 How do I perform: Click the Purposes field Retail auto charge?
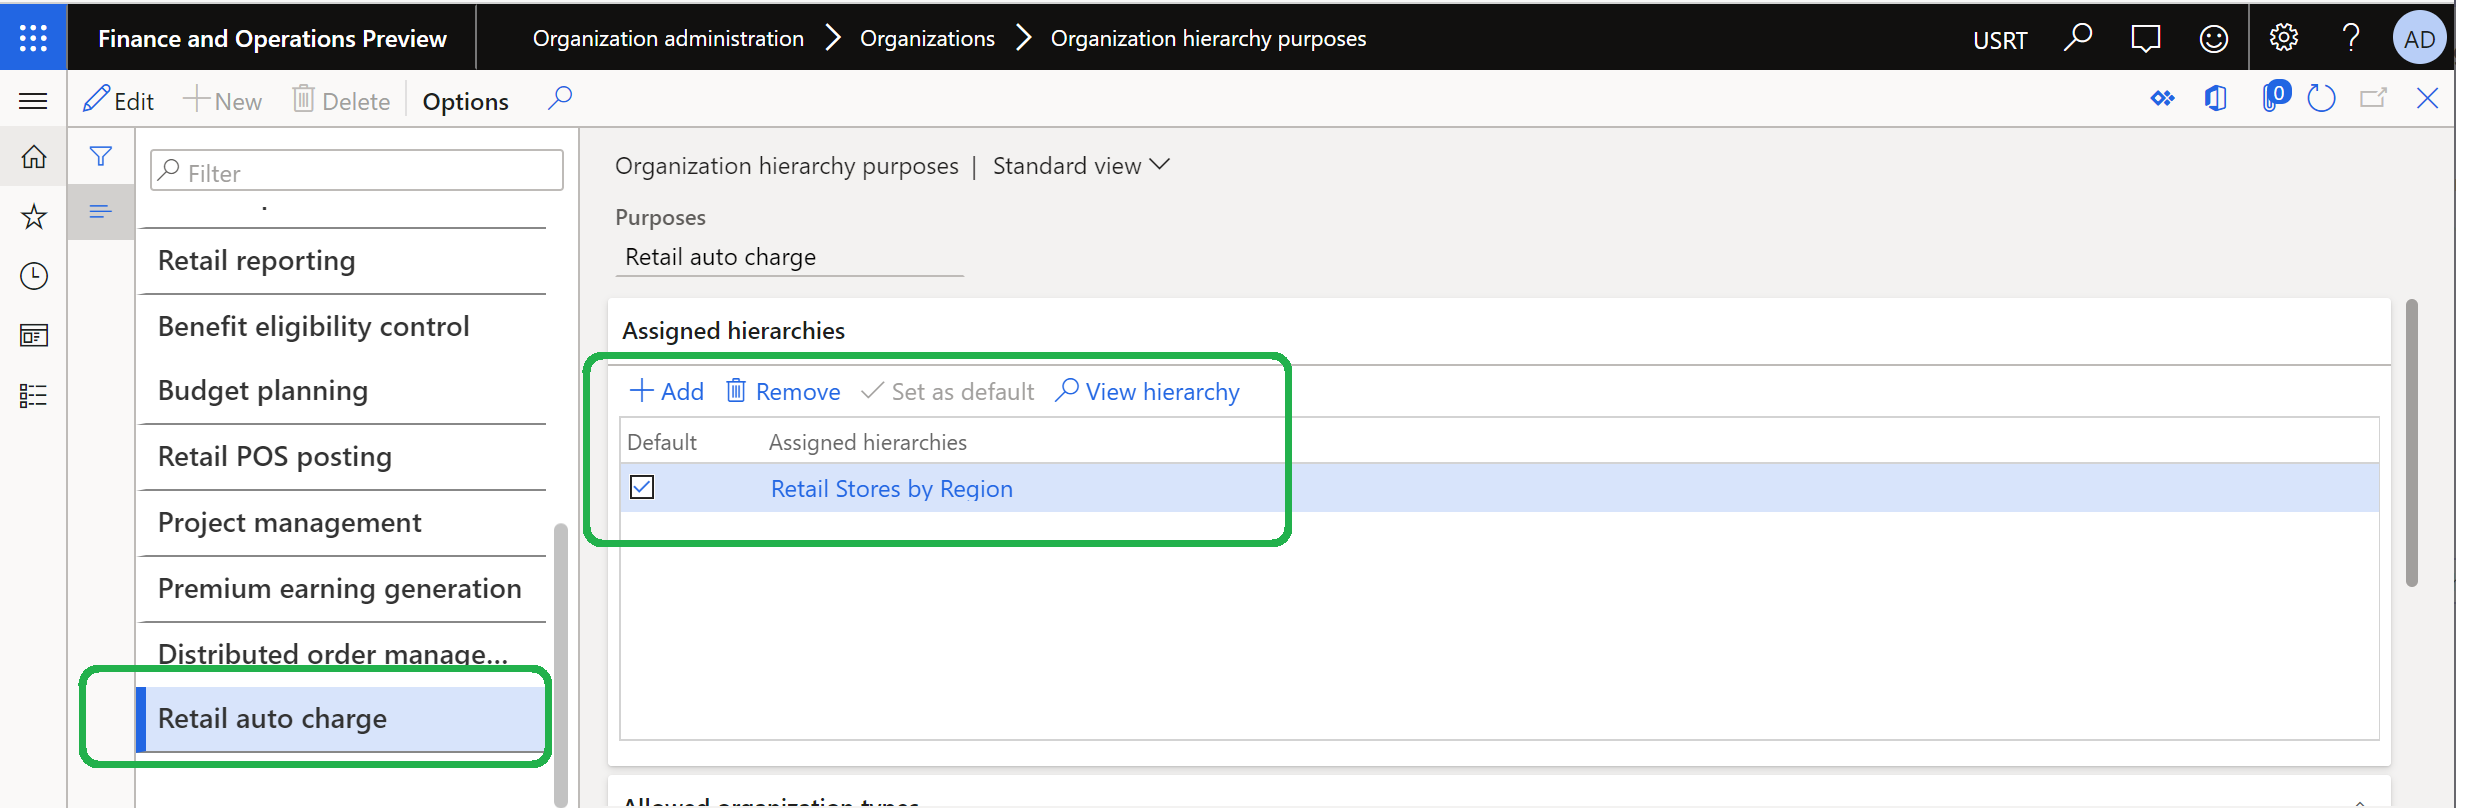click(789, 257)
